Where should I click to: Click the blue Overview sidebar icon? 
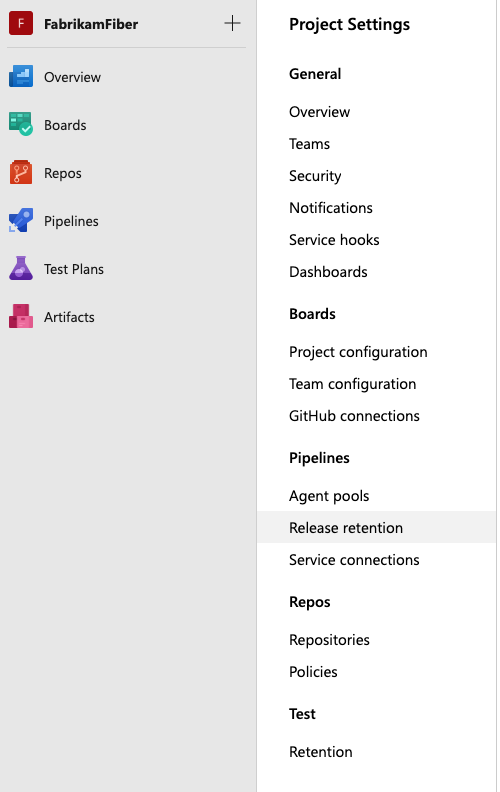point(21,77)
